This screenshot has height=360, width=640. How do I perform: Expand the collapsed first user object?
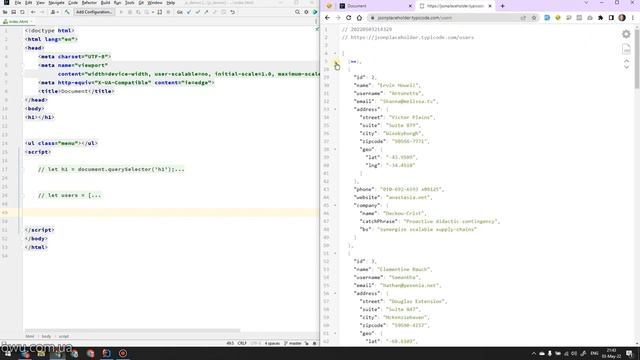tap(336, 62)
